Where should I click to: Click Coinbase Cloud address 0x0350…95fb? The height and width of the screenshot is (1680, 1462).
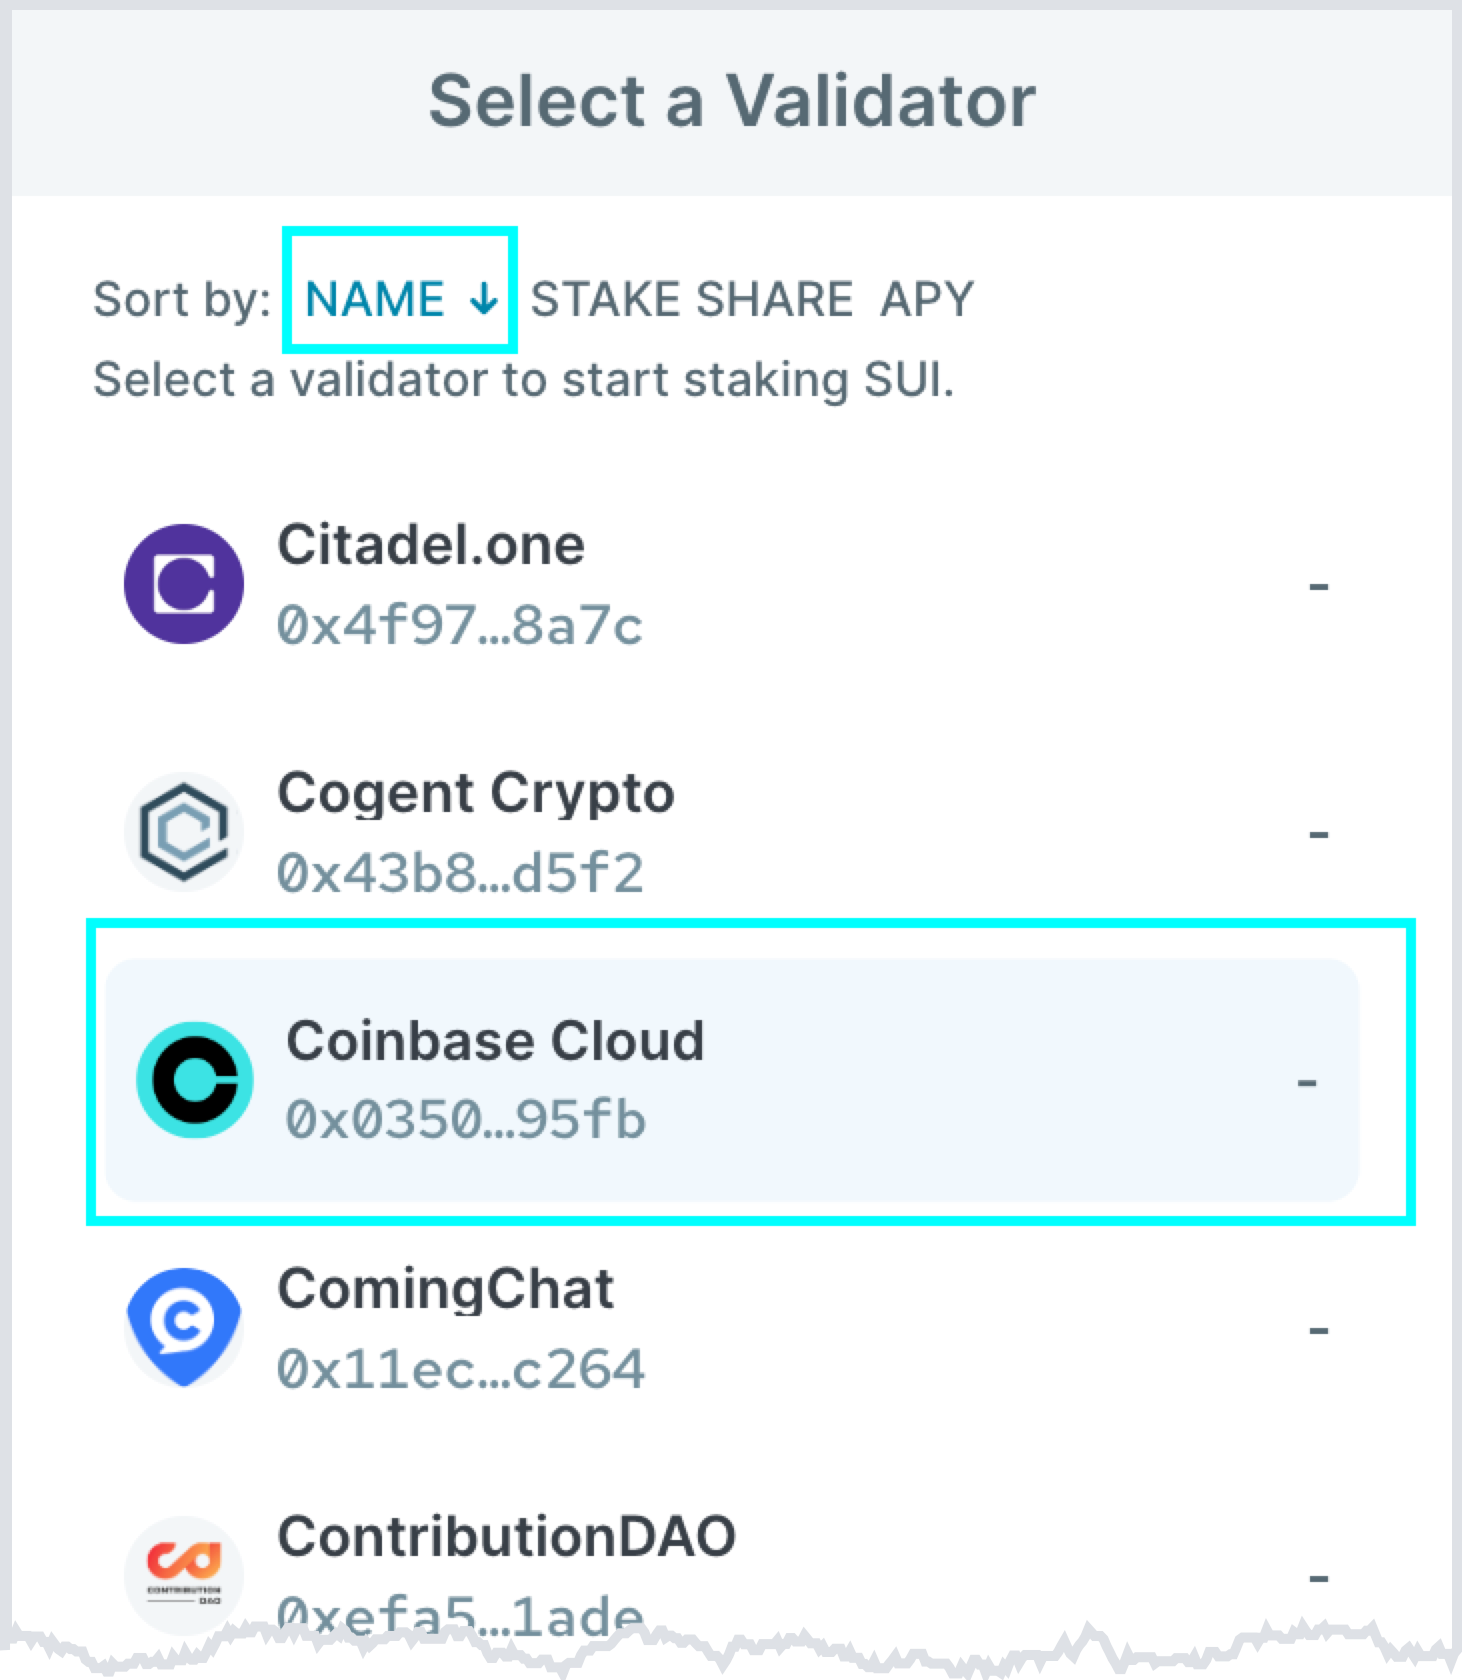point(466,1120)
